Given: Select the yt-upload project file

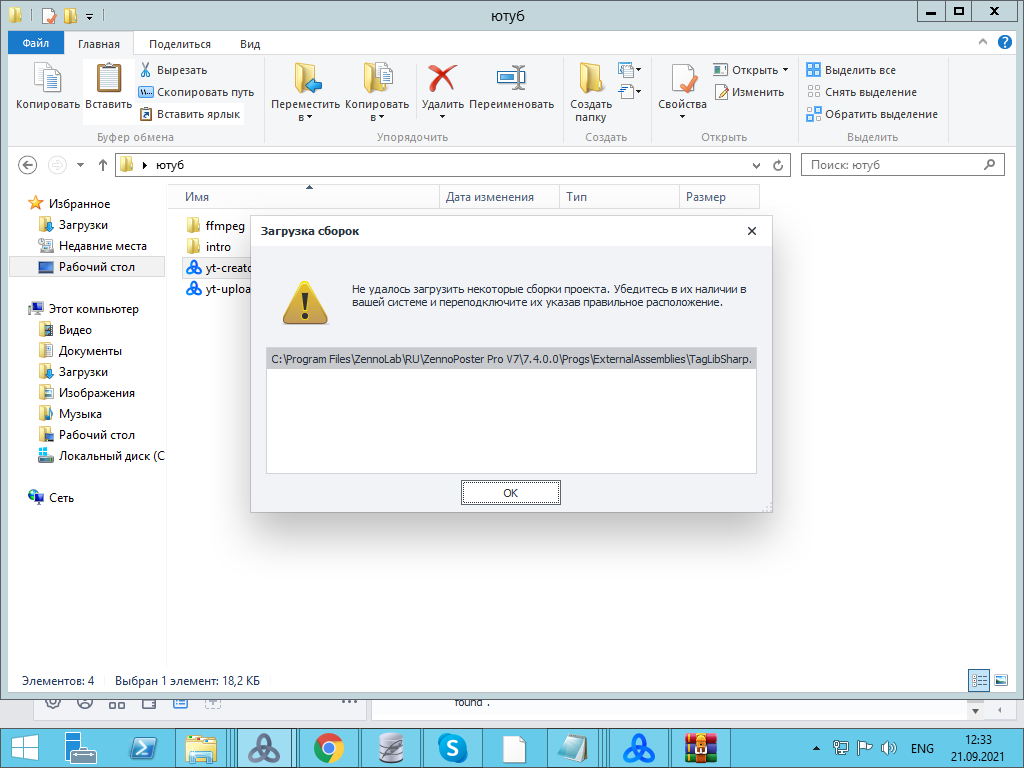Looking at the screenshot, I should point(217,289).
